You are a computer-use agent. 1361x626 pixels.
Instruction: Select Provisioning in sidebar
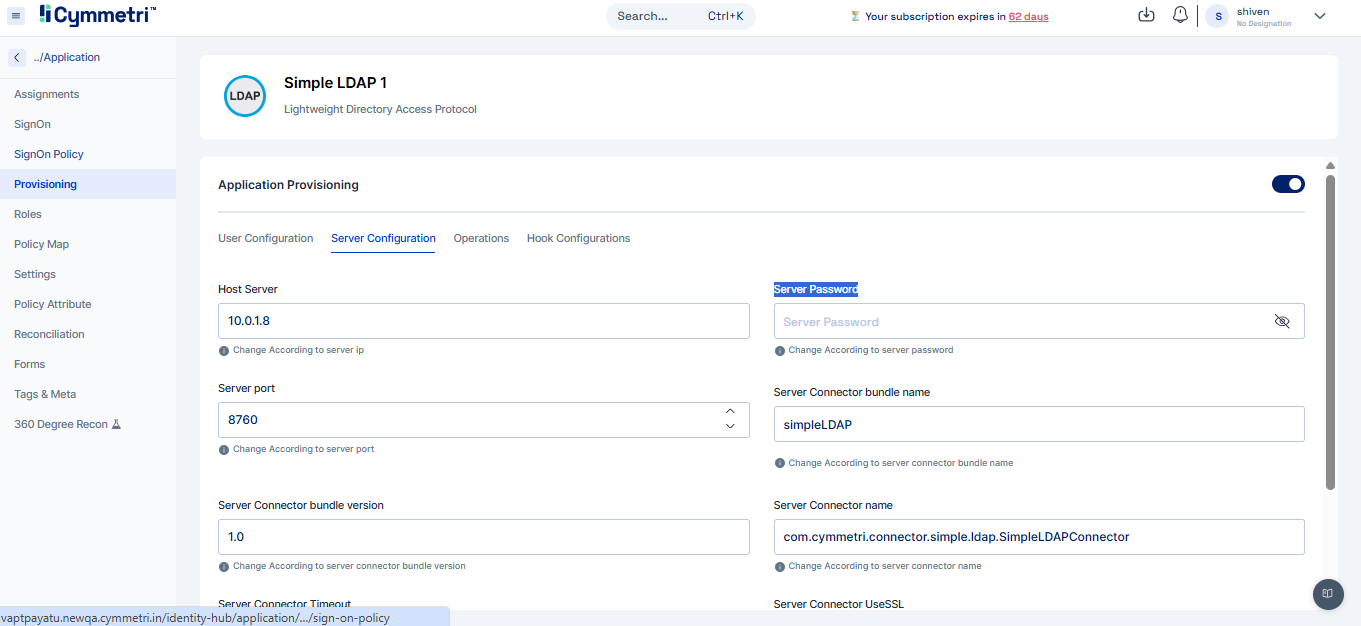pyautogui.click(x=87, y=184)
